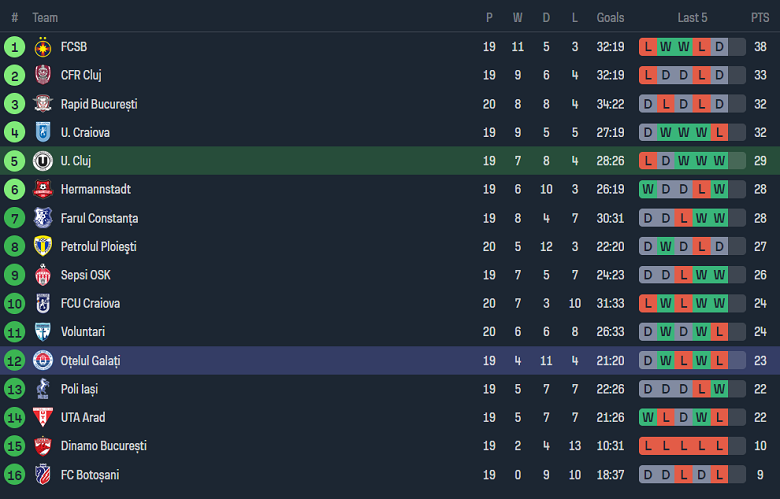The width and height of the screenshot is (780, 499).
Task: Click UTA Arad's first Last 5 win box
Action: [x=648, y=417]
